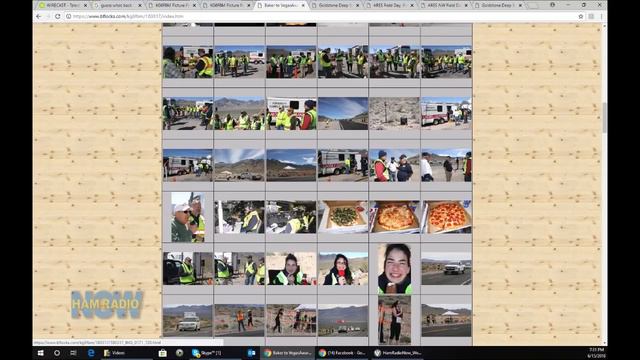Open the Windows Start menu
The image size is (640, 360).
[40, 353]
